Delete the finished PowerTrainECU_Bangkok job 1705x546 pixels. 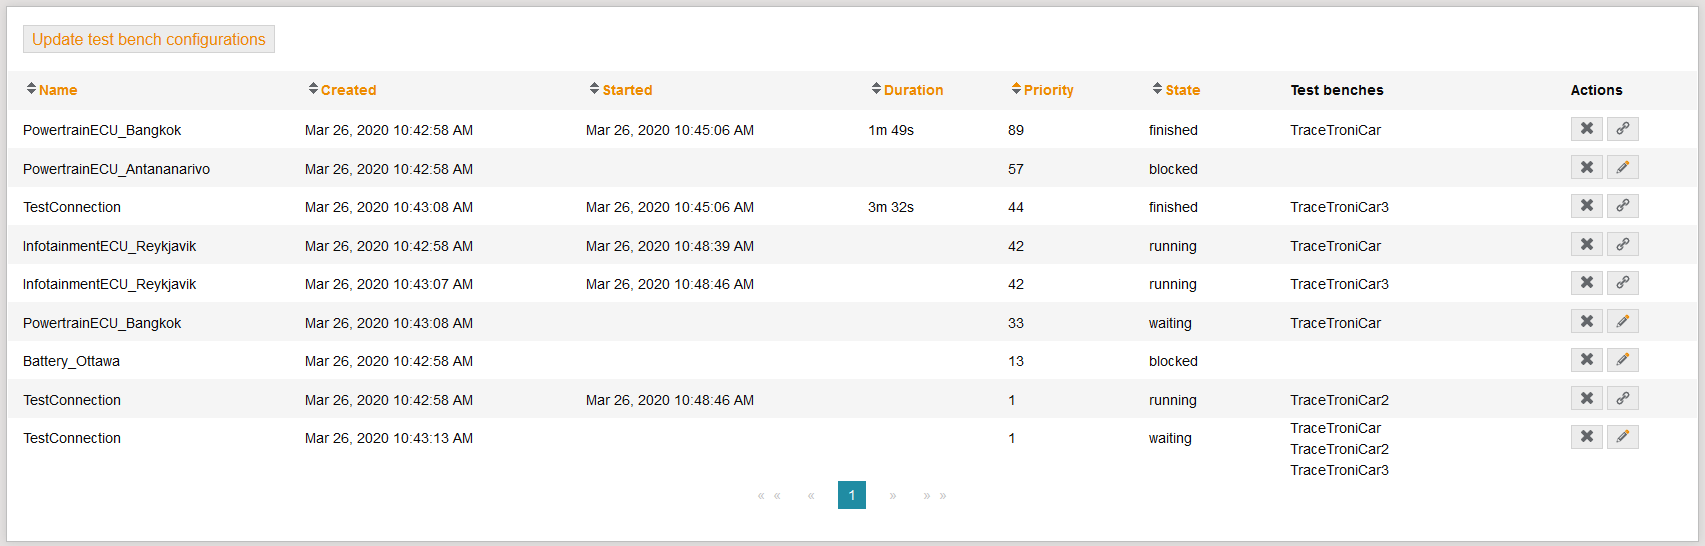point(1586,129)
